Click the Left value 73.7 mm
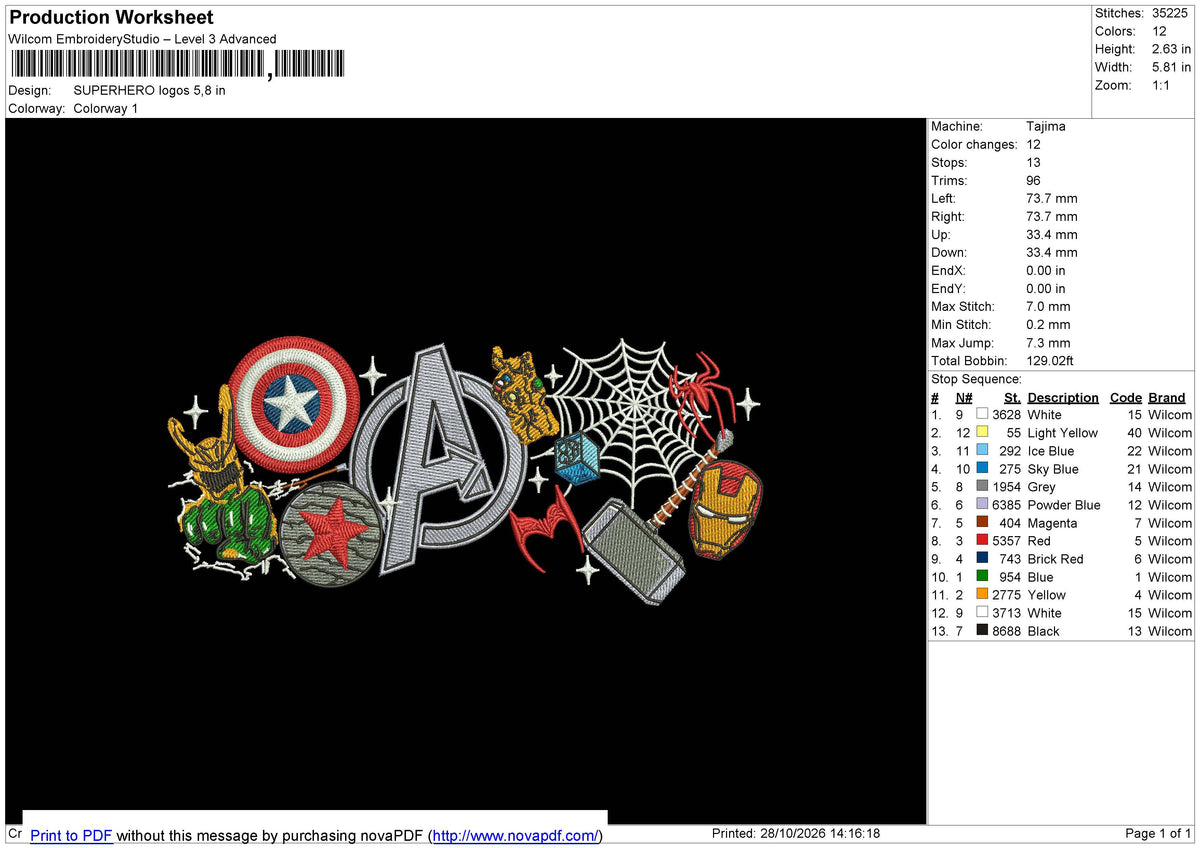 tap(1052, 198)
